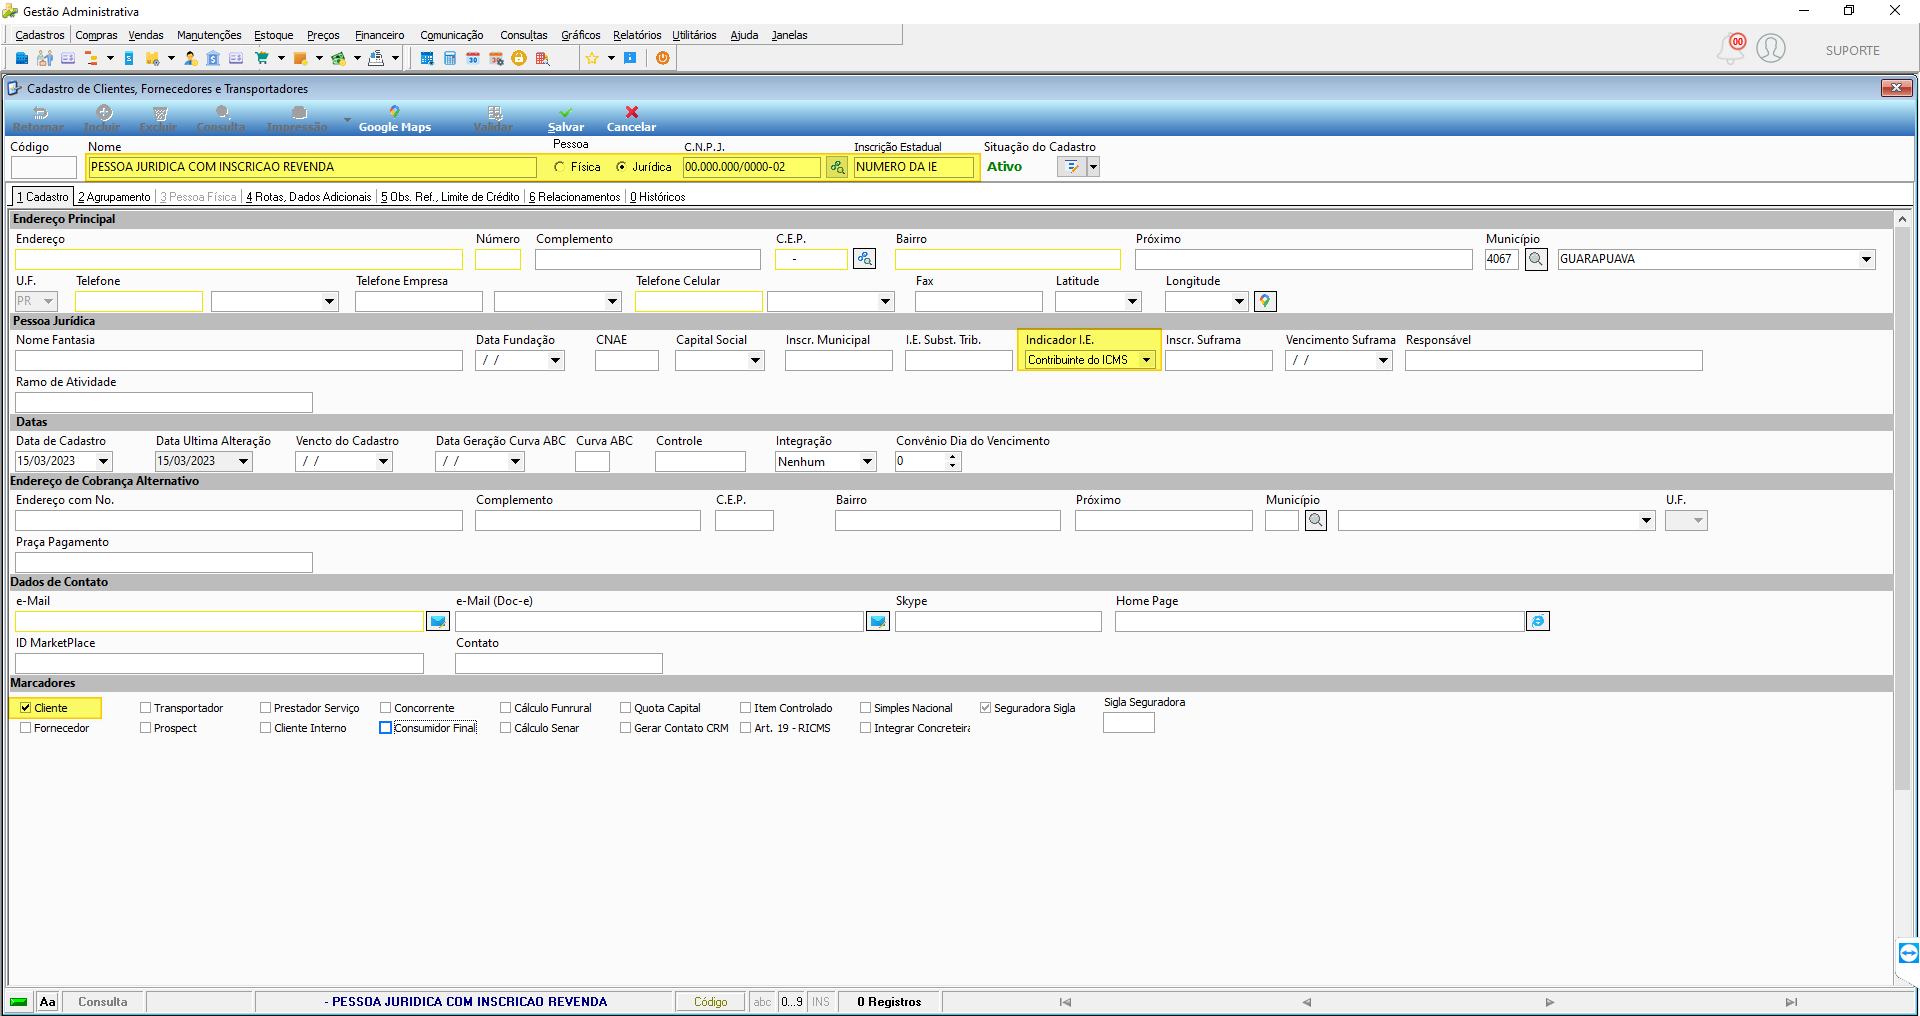Open the Integração Nenhum dropdown
This screenshot has height=1016, width=1920.
coord(867,461)
